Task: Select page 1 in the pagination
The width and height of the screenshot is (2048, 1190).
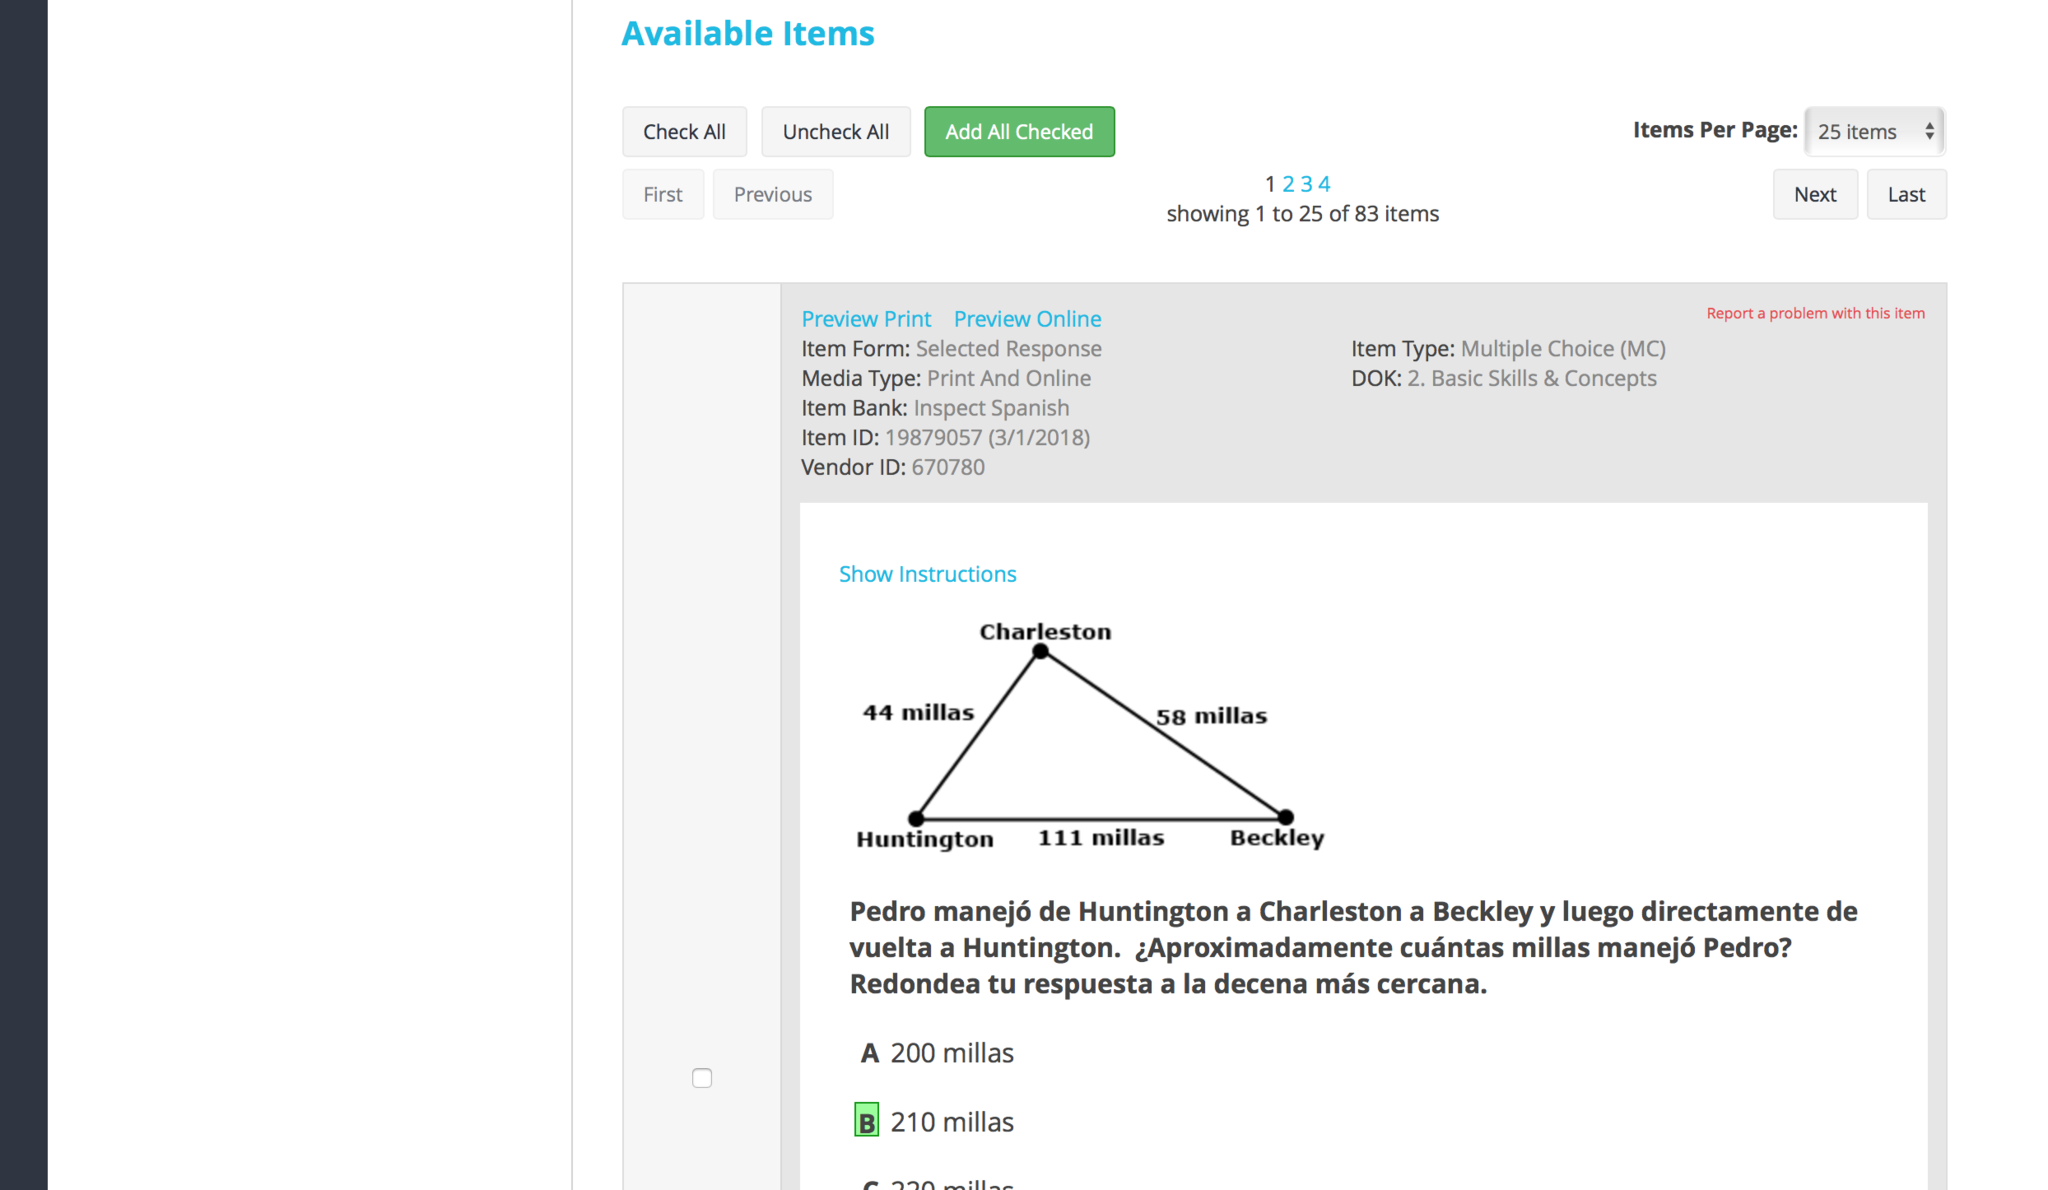Action: [x=1270, y=184]
